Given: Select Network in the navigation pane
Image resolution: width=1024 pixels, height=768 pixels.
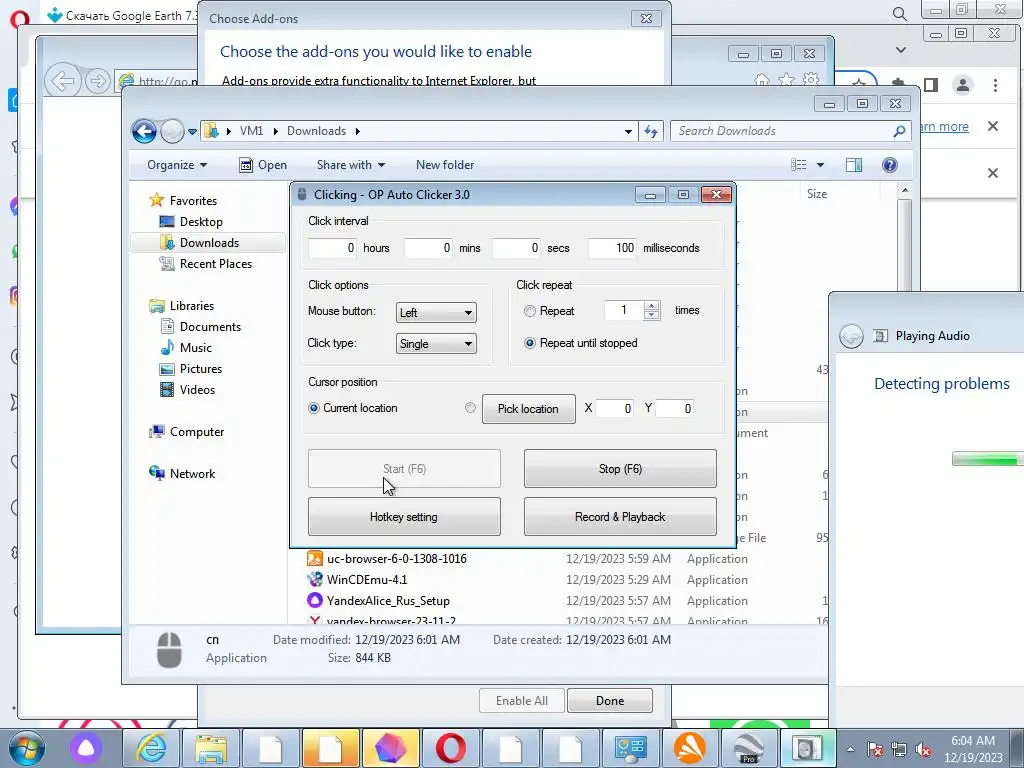Looking at the screenshot, I should click(192, 473).
